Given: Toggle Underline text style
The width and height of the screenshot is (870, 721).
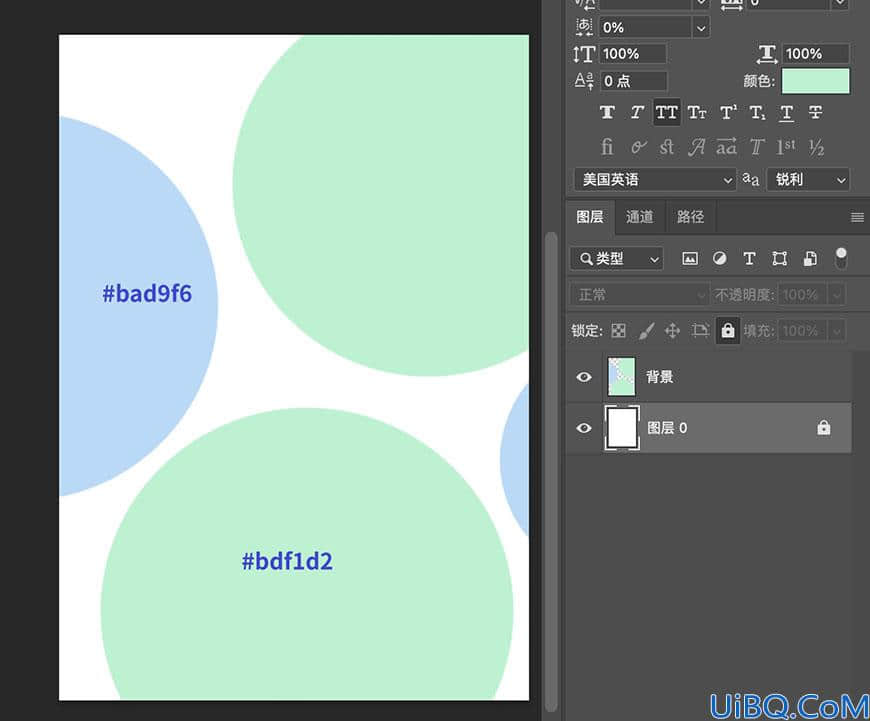Looking at the screenshot, I should click(786, 113).
